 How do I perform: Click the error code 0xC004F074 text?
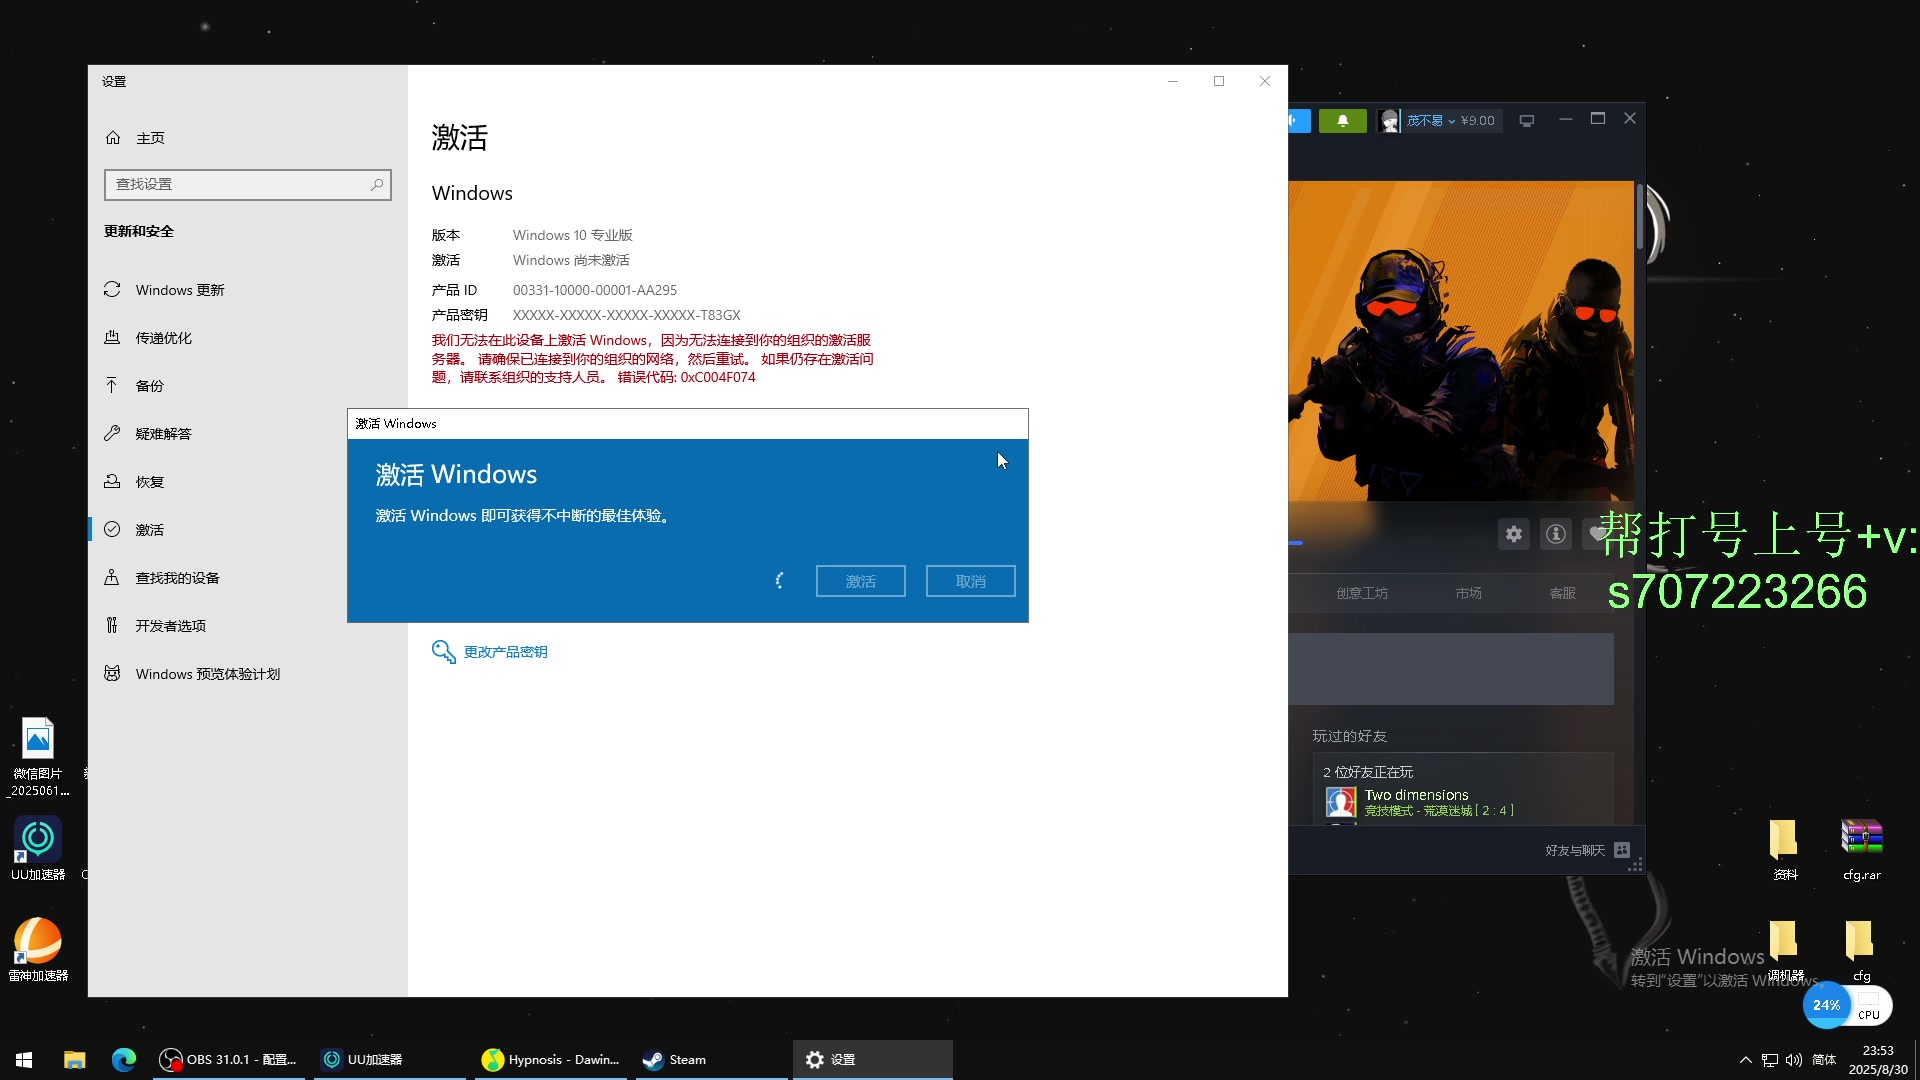tap(718, 377)
